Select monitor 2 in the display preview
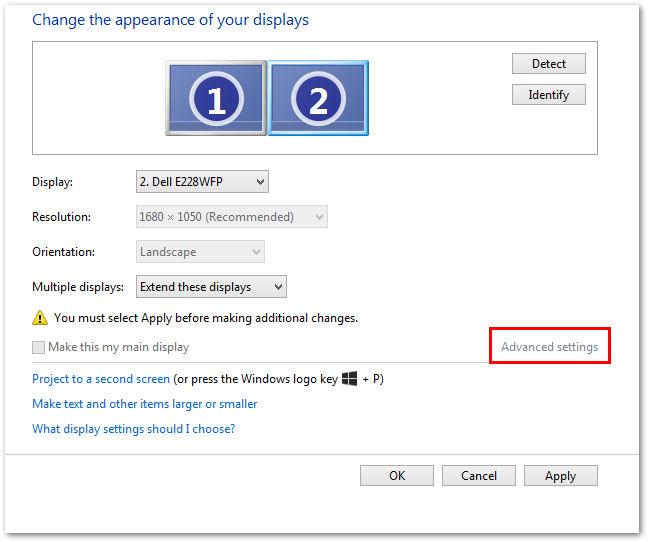 pyautogui.click(x=318, y=98)
